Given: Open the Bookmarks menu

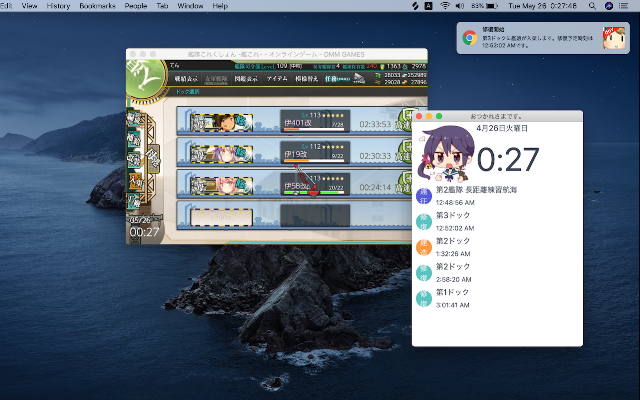Looking at the screenshot, I should coord(97,6).
